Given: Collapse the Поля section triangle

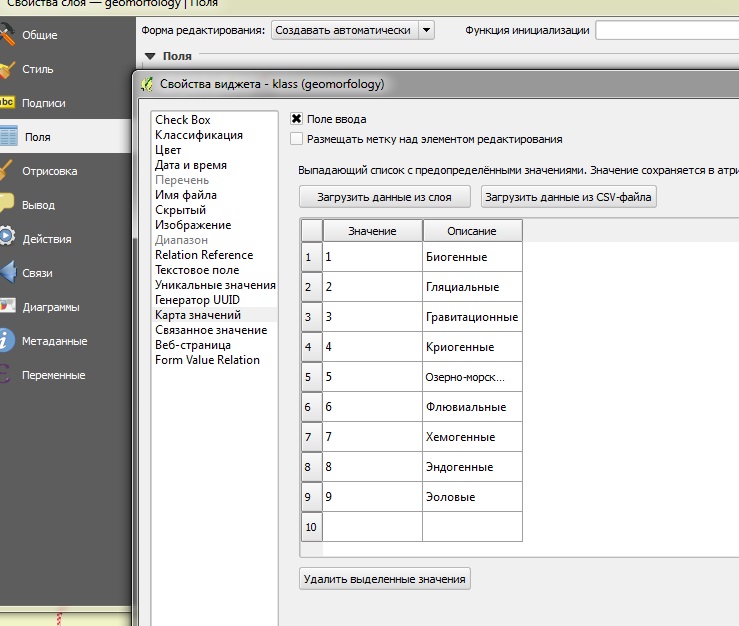Looking at the screenshot, I should [150, 57].
